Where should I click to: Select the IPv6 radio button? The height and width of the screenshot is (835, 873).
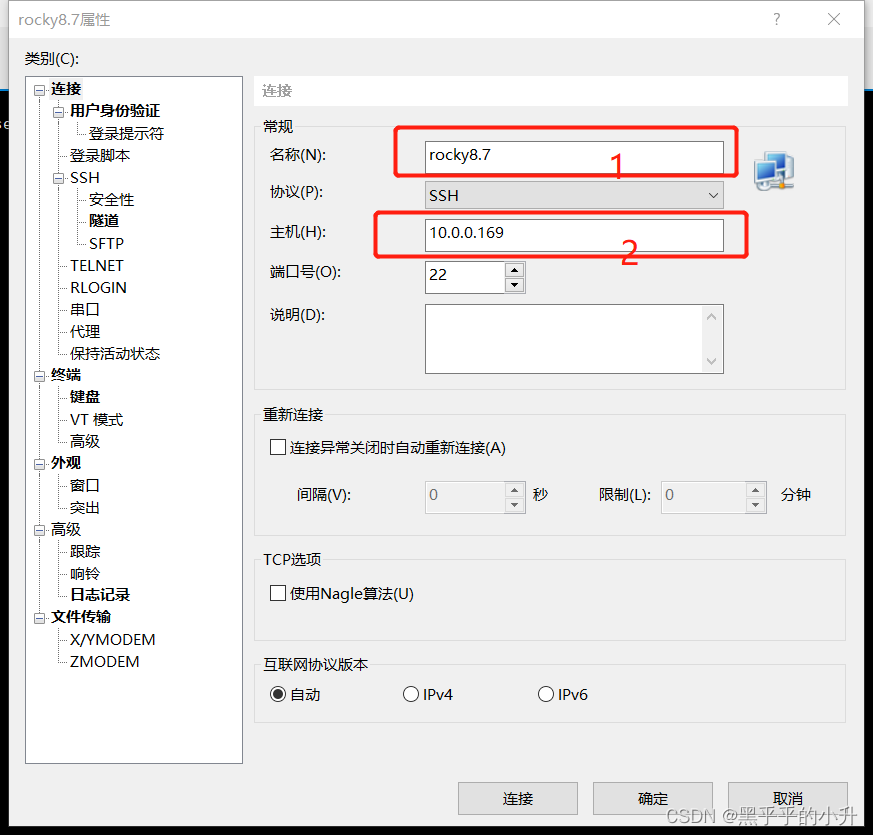tap(546, 694)
